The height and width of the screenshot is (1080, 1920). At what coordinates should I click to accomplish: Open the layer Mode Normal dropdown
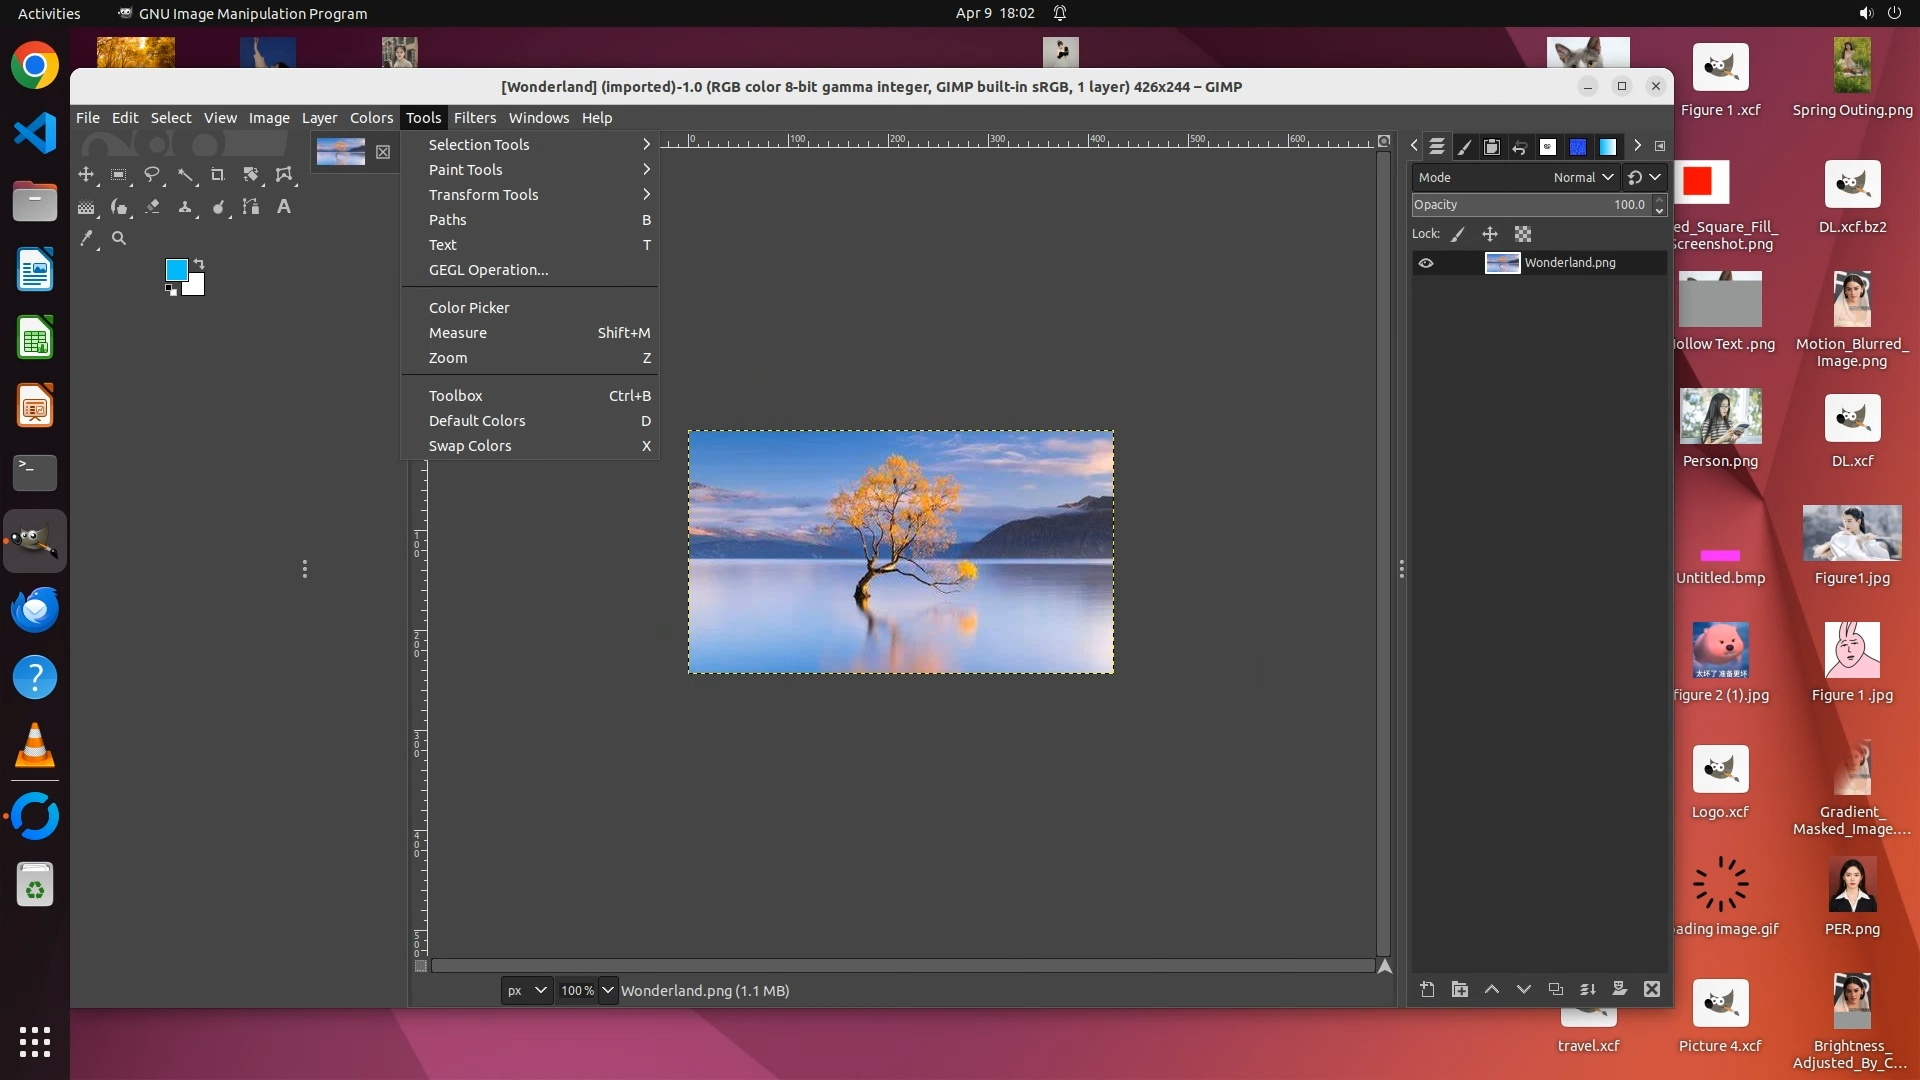tap(1583, 177)
